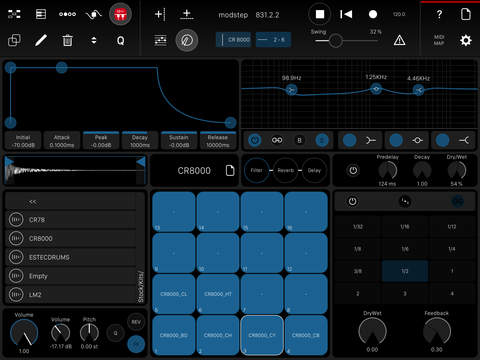Toggle the small Q button beside Pitch knob
Viewport: 480px width, 360px height.
tap(116, 333)
